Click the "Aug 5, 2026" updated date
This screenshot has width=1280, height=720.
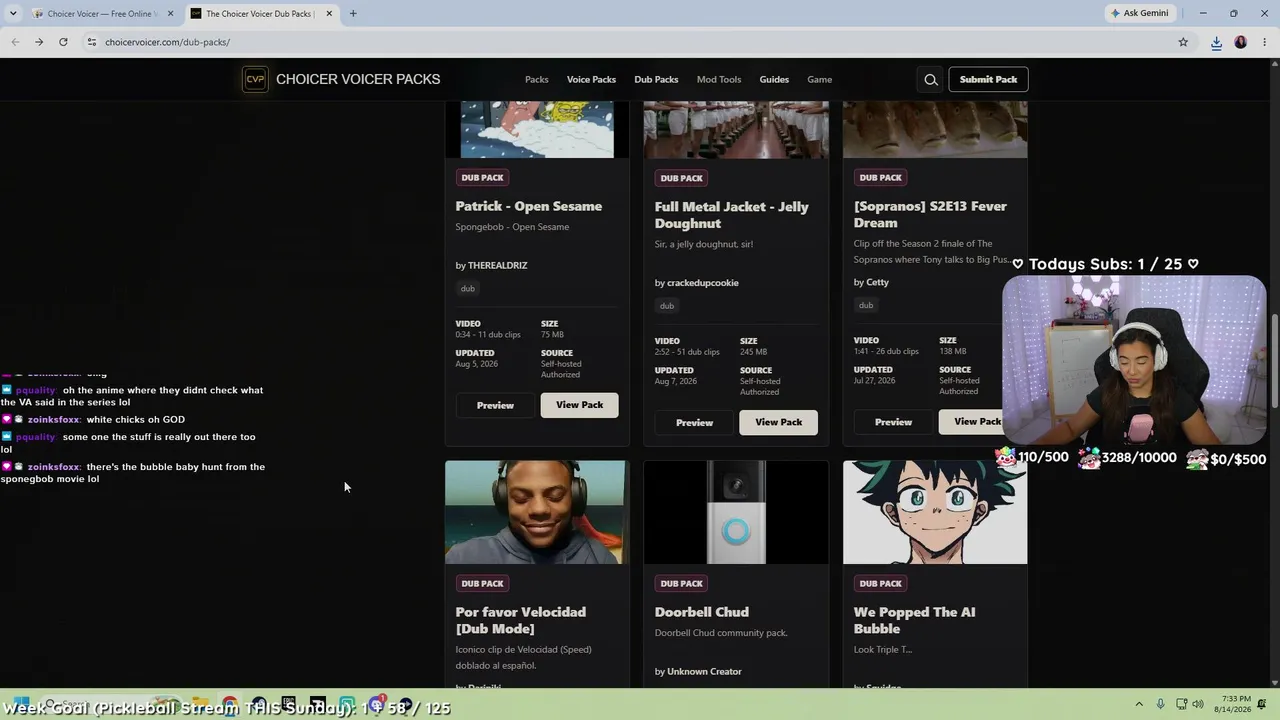477,364
